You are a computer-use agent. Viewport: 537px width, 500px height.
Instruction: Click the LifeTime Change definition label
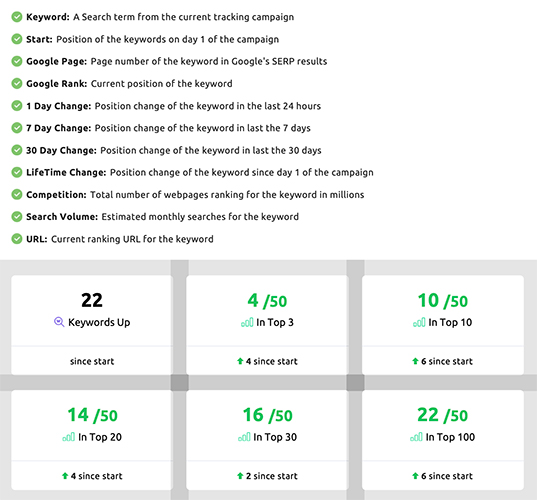pos(66,172)
